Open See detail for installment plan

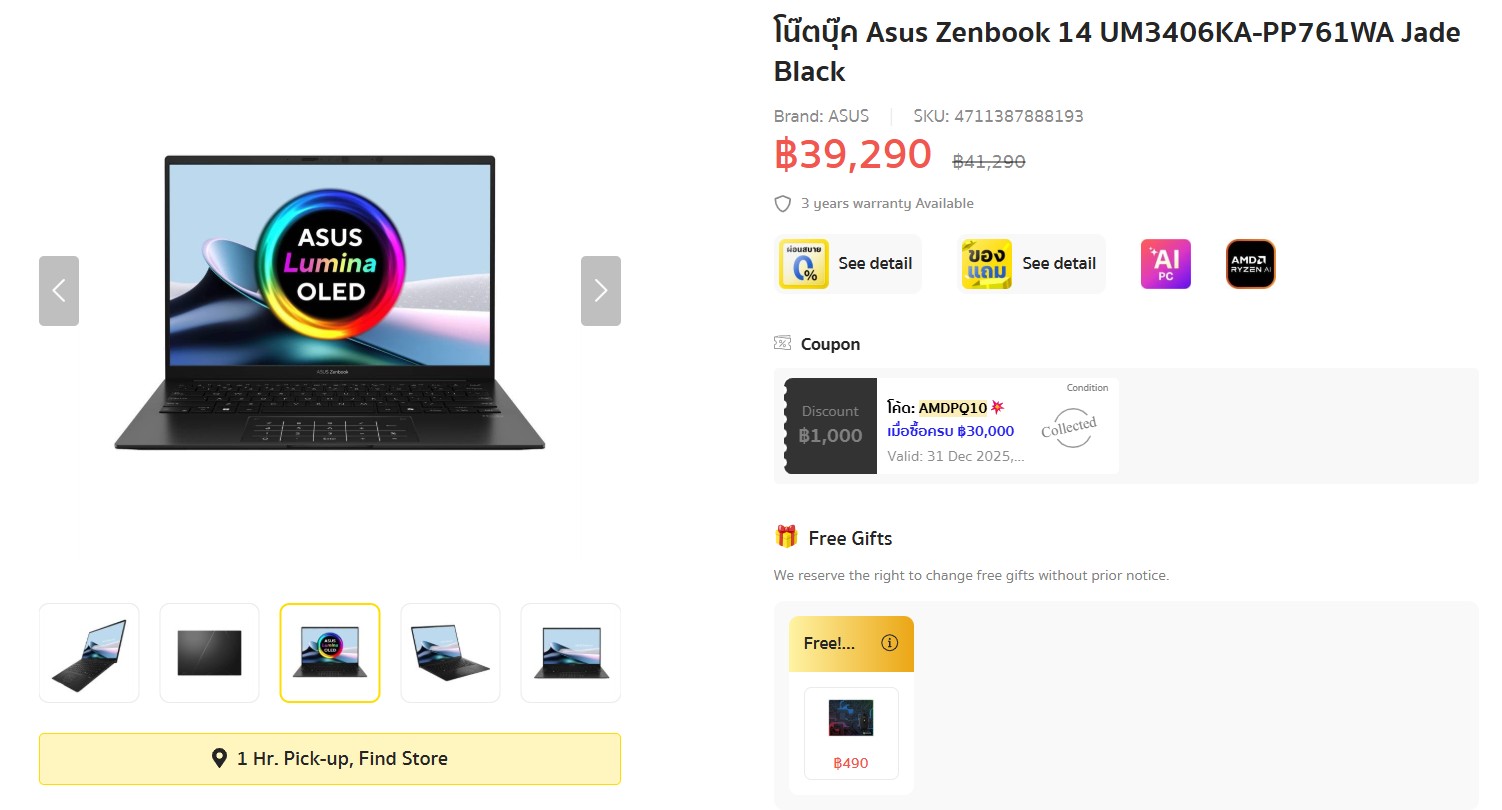tap(875, 264)
